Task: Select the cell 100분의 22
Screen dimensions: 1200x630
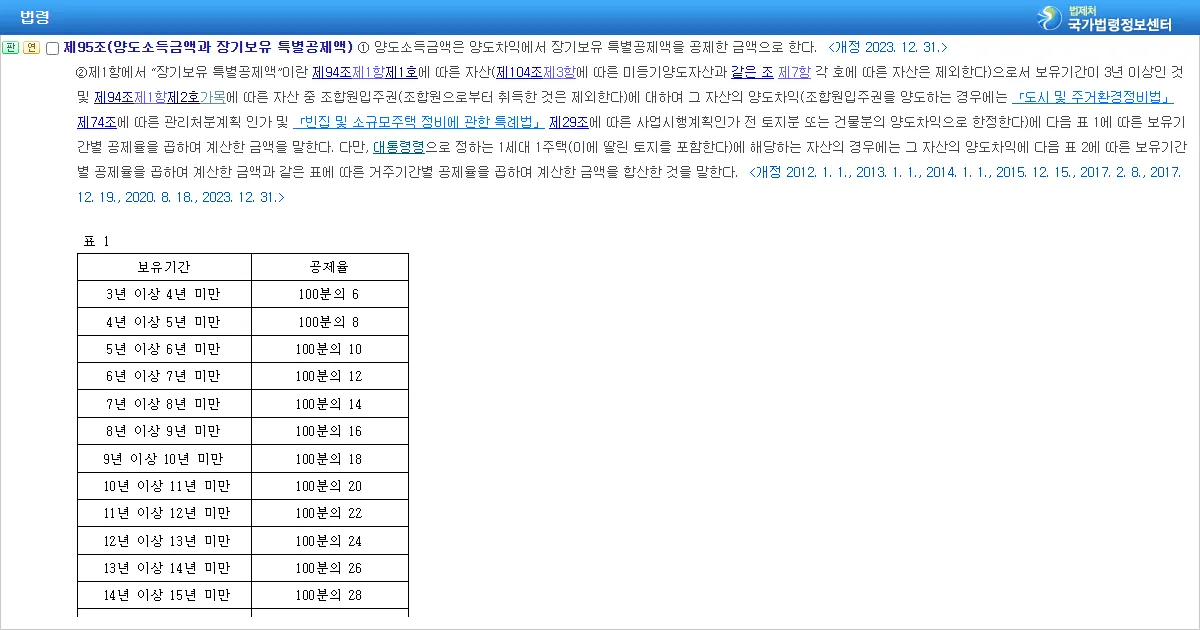Action: tap(329, 513)
